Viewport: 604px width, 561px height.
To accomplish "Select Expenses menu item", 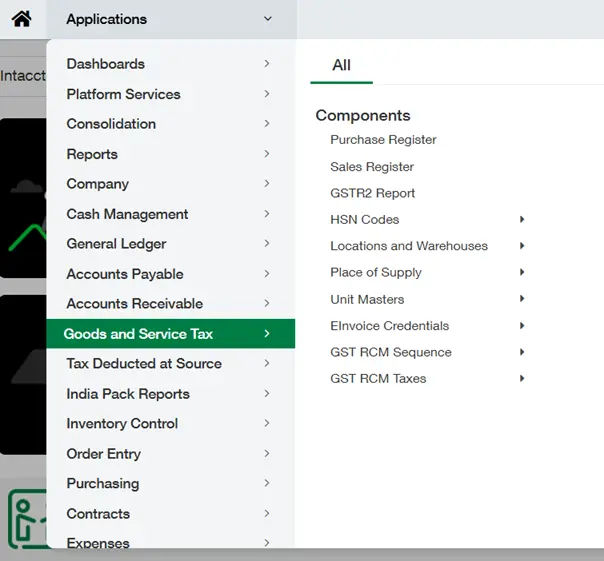I will point(98,543).
